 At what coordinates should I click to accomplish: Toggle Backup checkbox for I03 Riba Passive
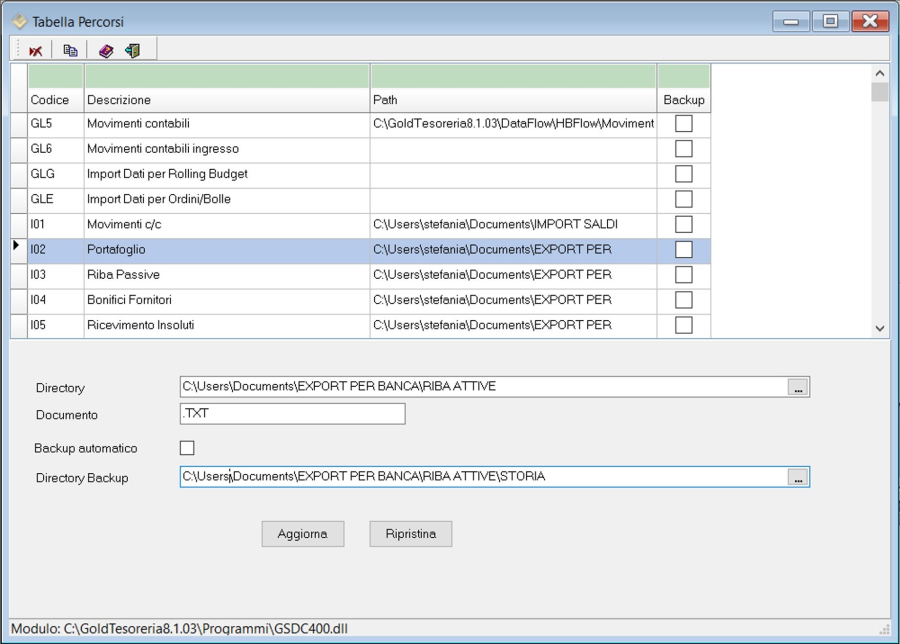(684, 275)
